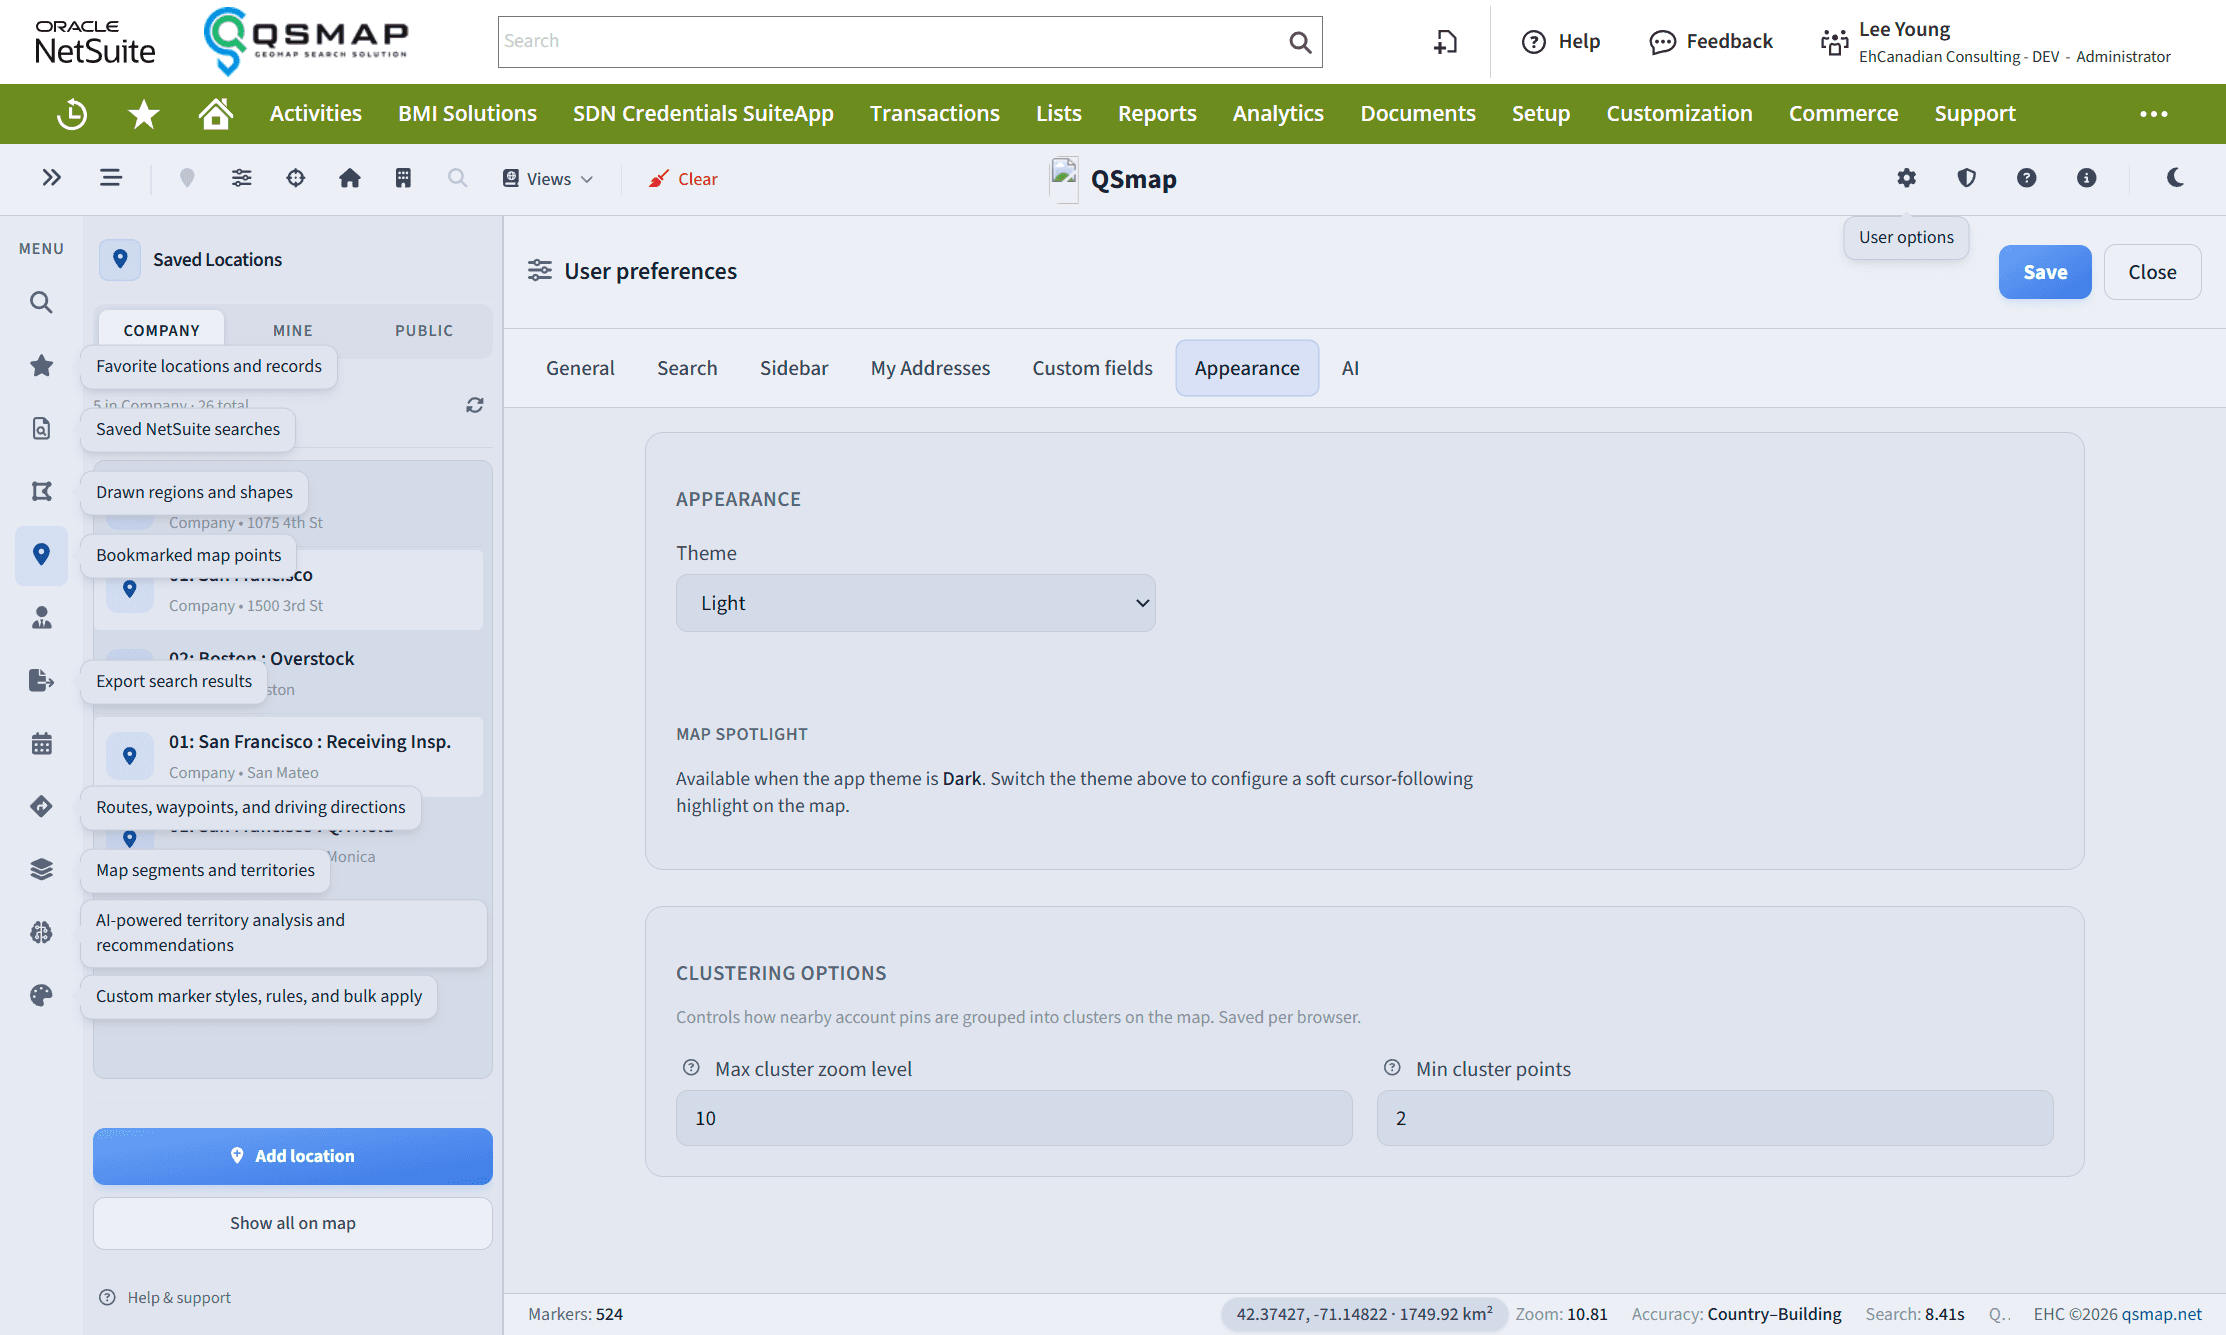Image resolution: width=2226 pixels, height=1335 pixels.
Task: Open Saved NetSuite searches sidebar icon
Action: tap(41, 429)
